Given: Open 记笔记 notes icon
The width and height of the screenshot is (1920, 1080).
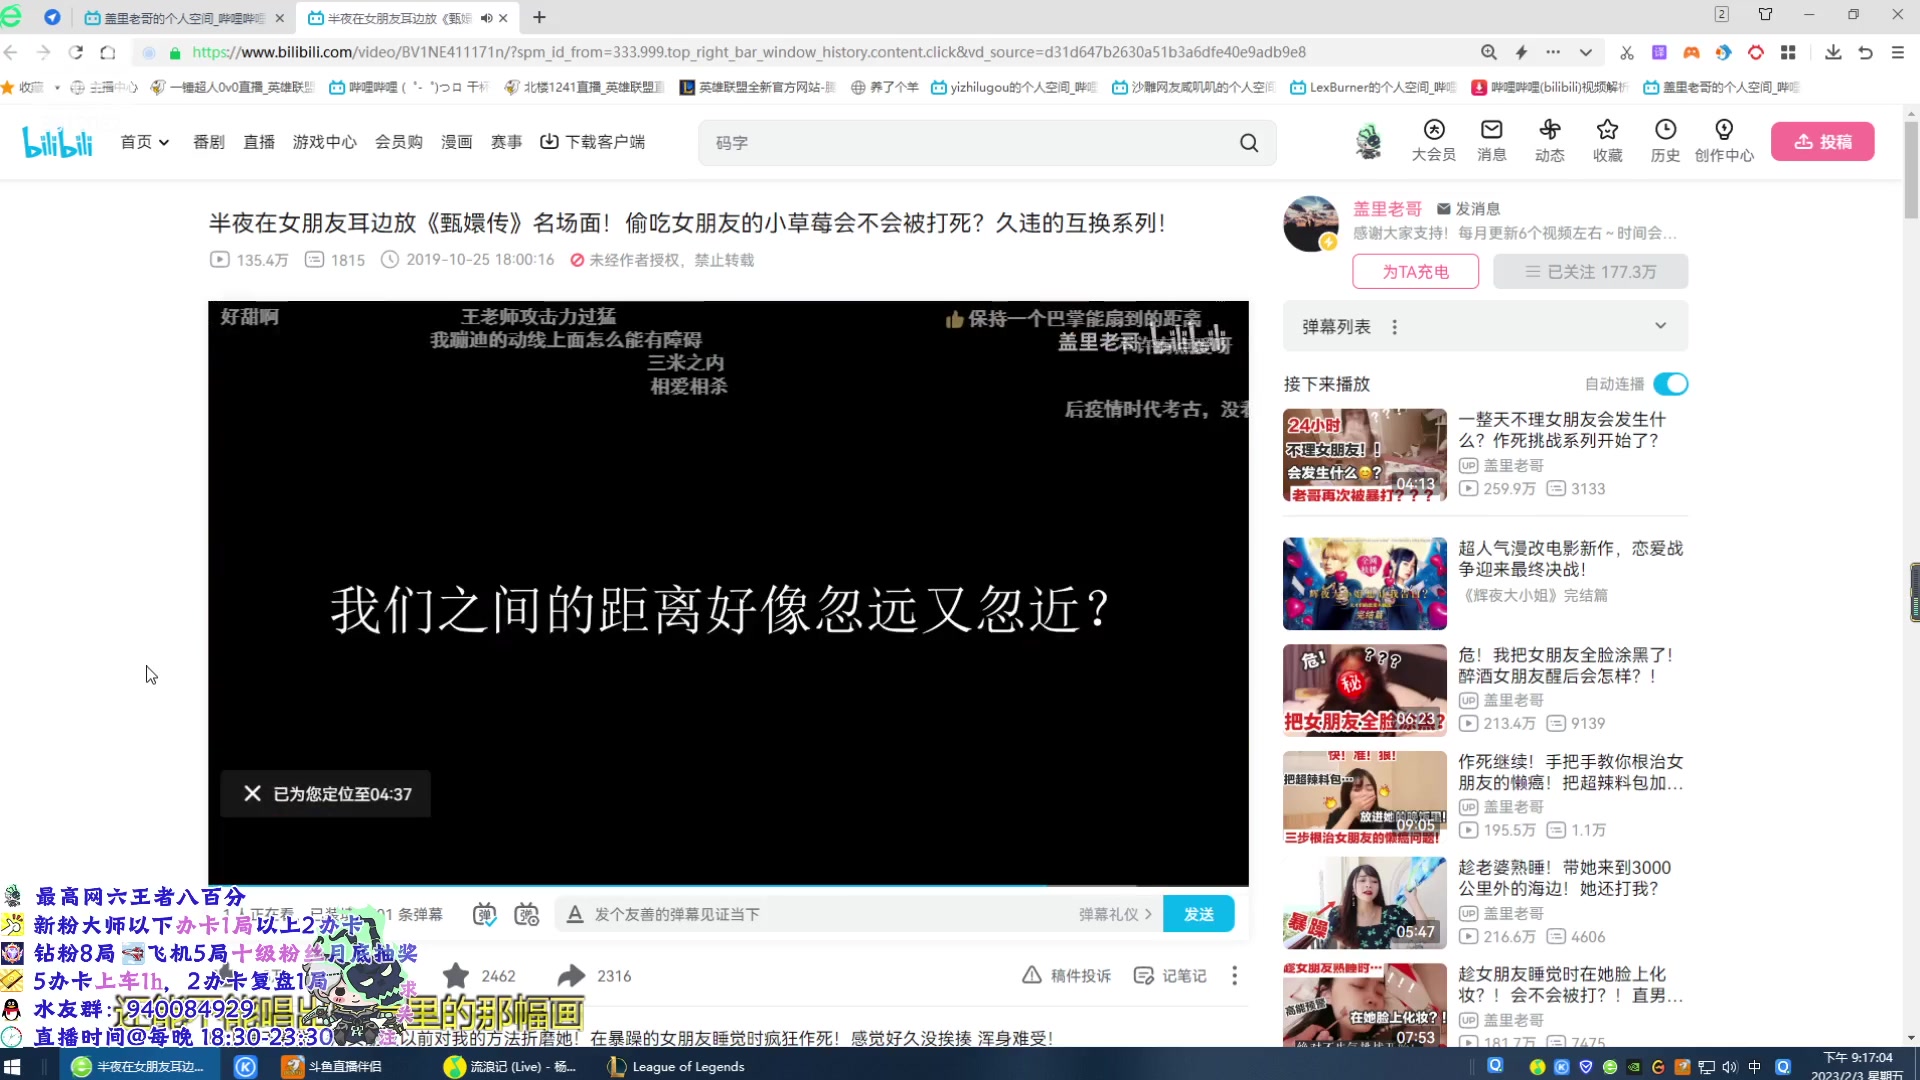Looking at the screenshot, I should [1170, 976].
